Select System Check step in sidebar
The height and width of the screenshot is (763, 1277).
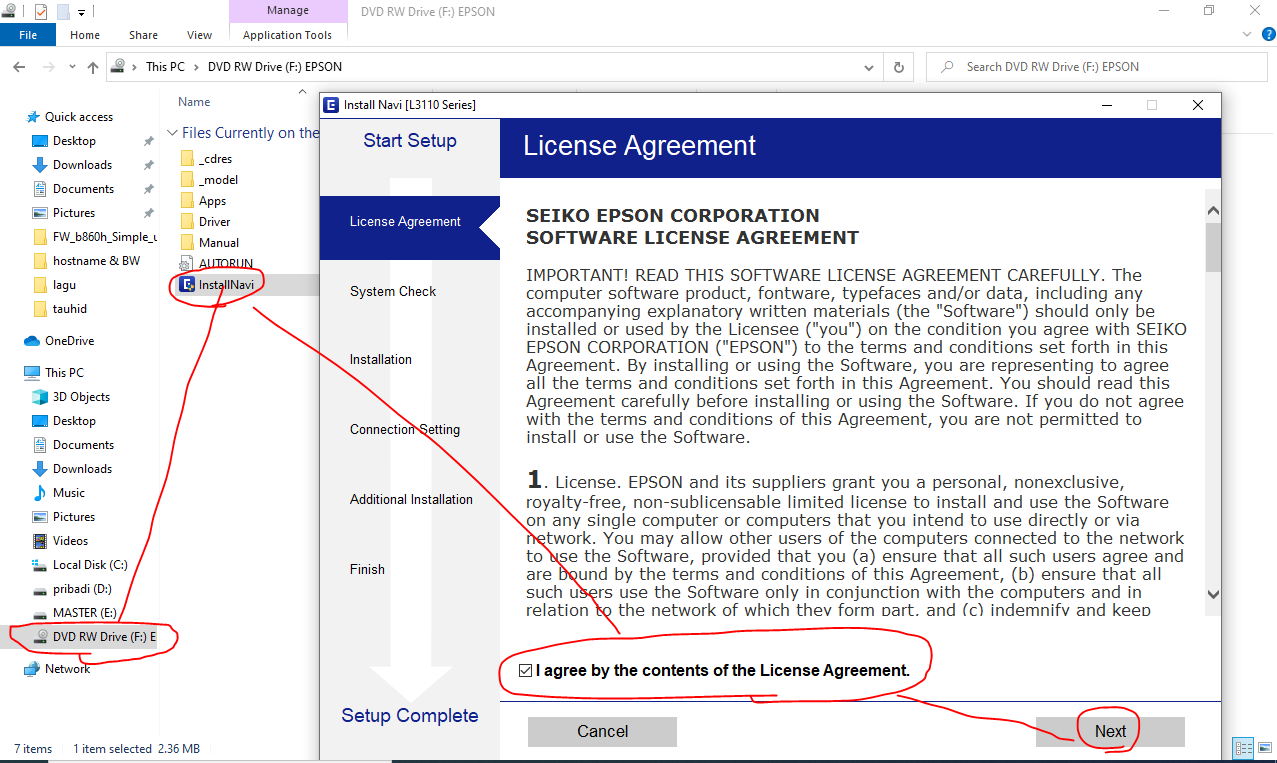[393, 292]
